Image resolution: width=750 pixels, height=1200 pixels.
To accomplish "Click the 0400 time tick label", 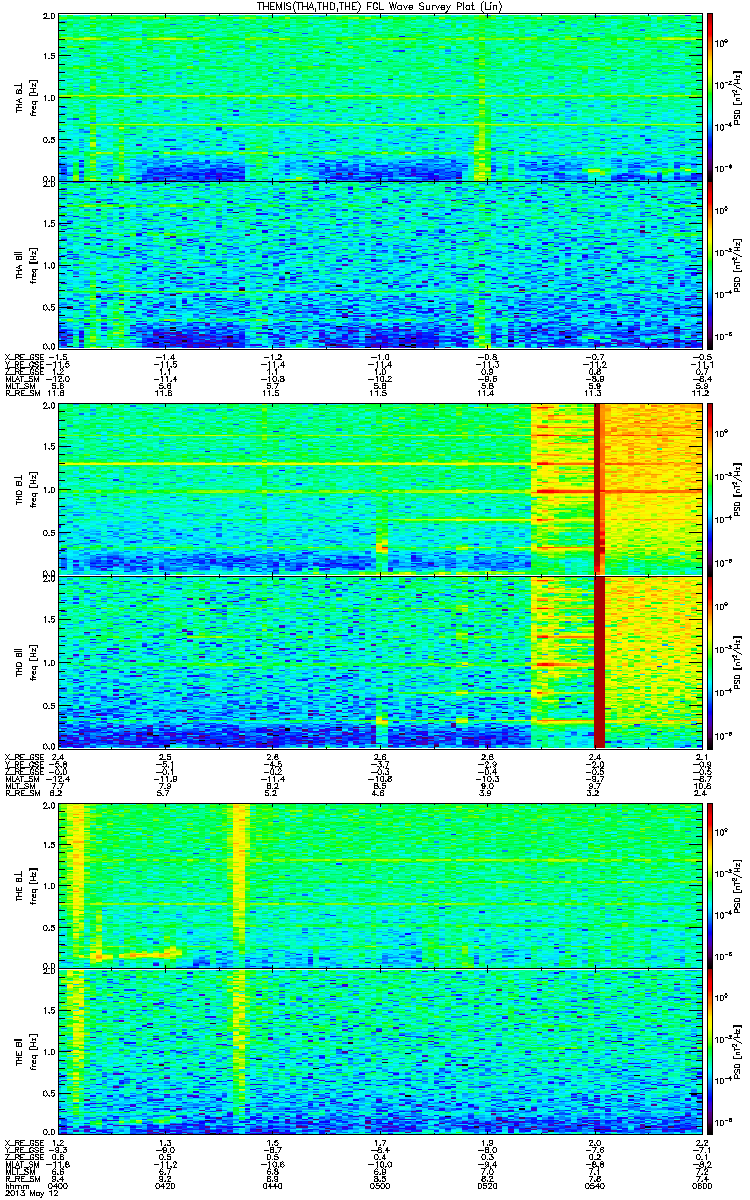I will (x=59, y=1185).
